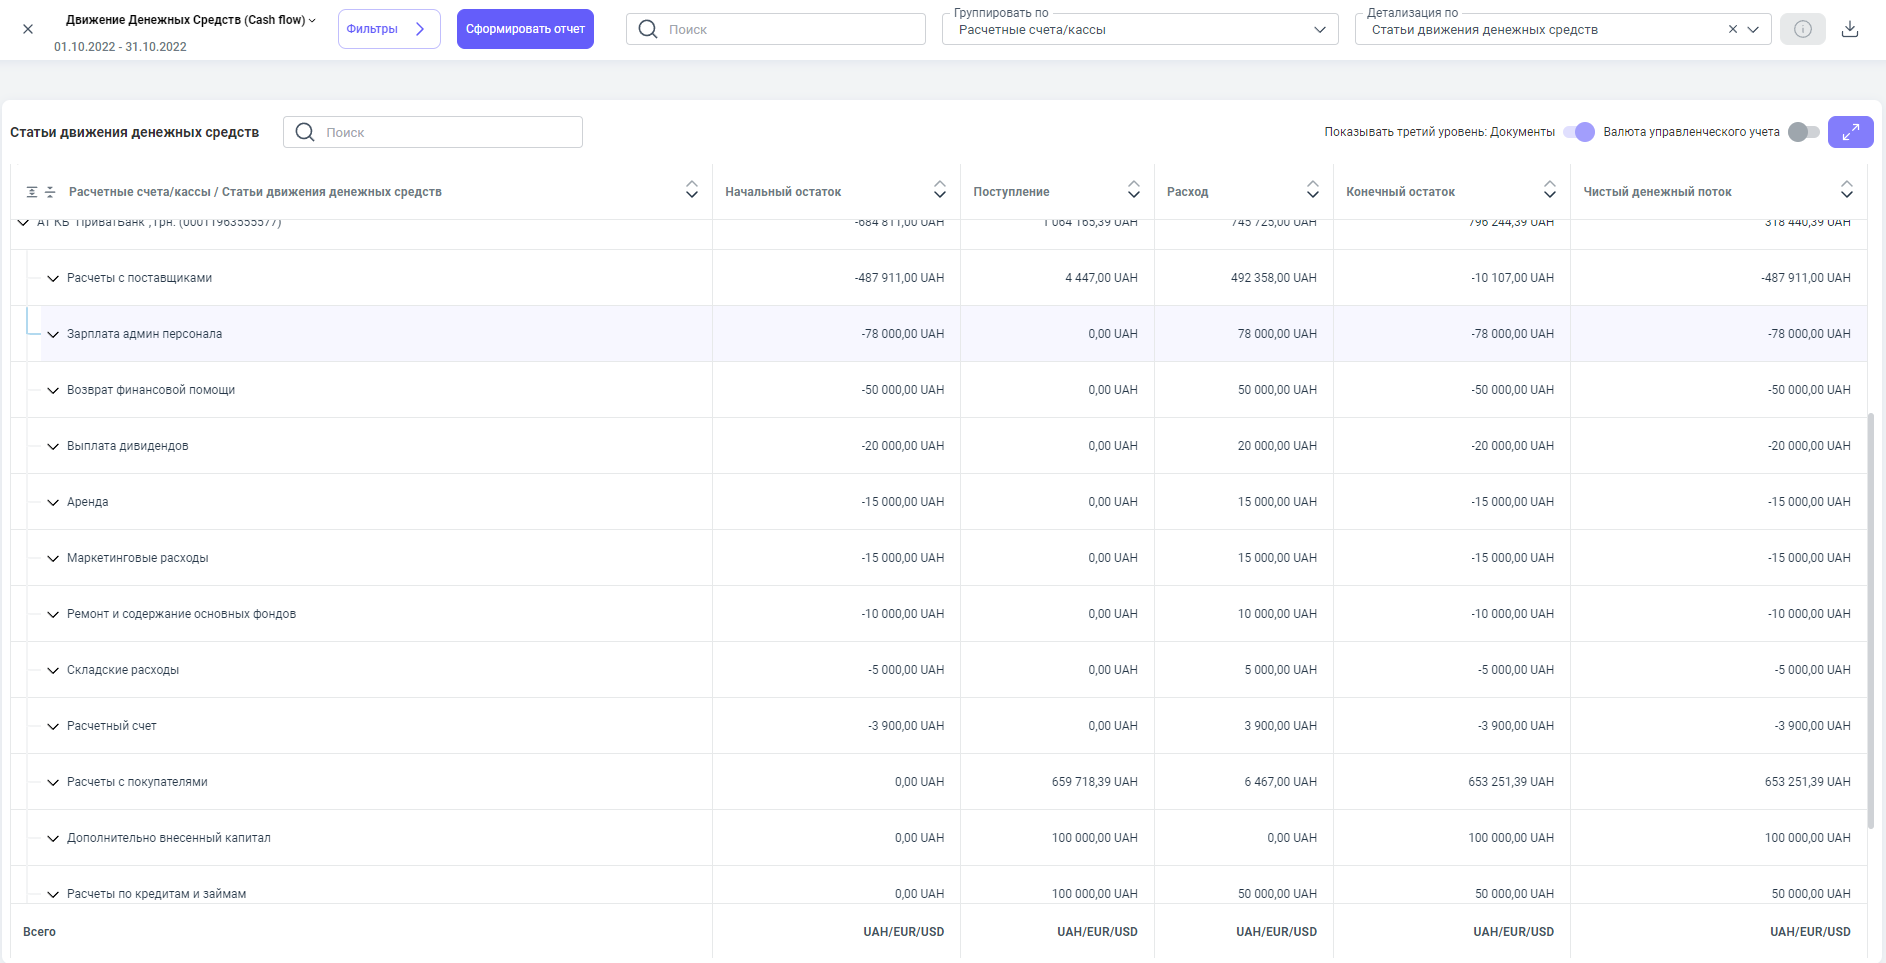Click the top Поиск search field
1886x963 pixels.
[x=775, y=29]
